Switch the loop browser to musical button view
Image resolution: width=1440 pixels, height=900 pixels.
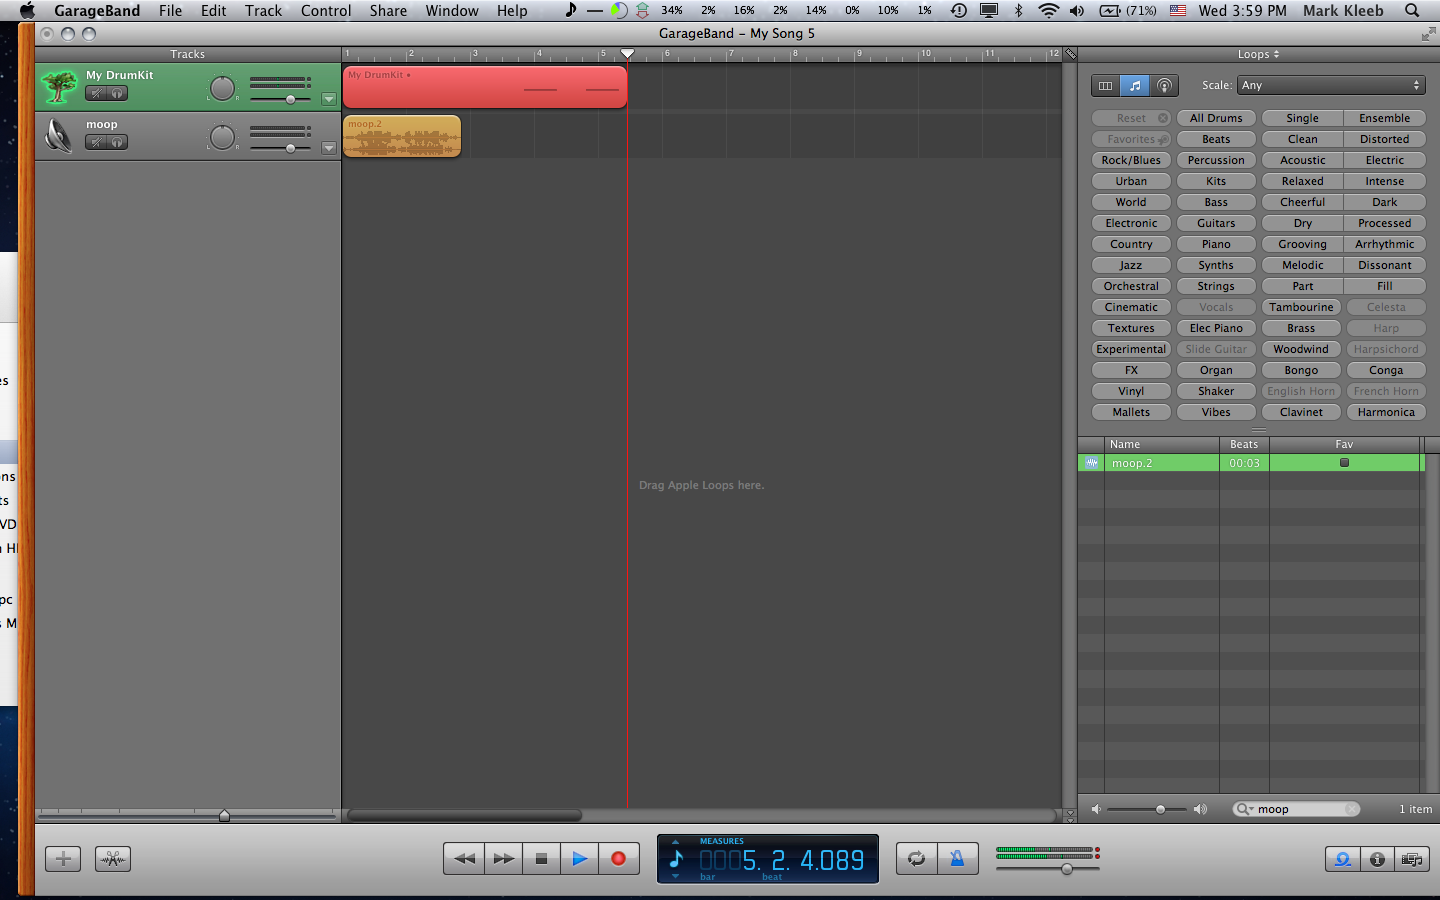[x=1134, y=86]
